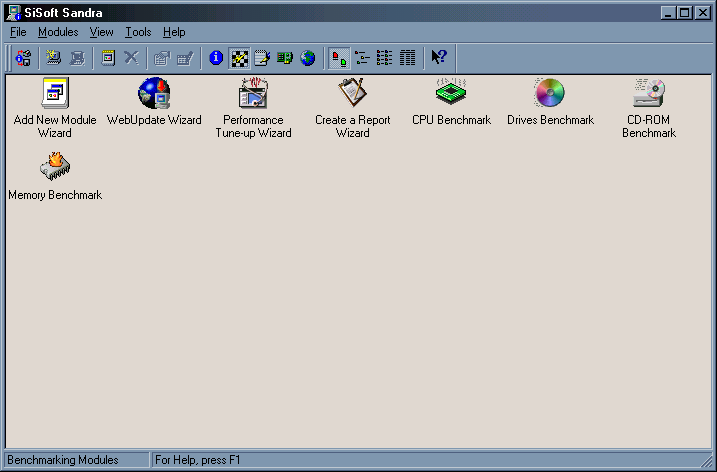Open the View menu
The width and height of the screenshot is (717, 472).
[102, 32]
